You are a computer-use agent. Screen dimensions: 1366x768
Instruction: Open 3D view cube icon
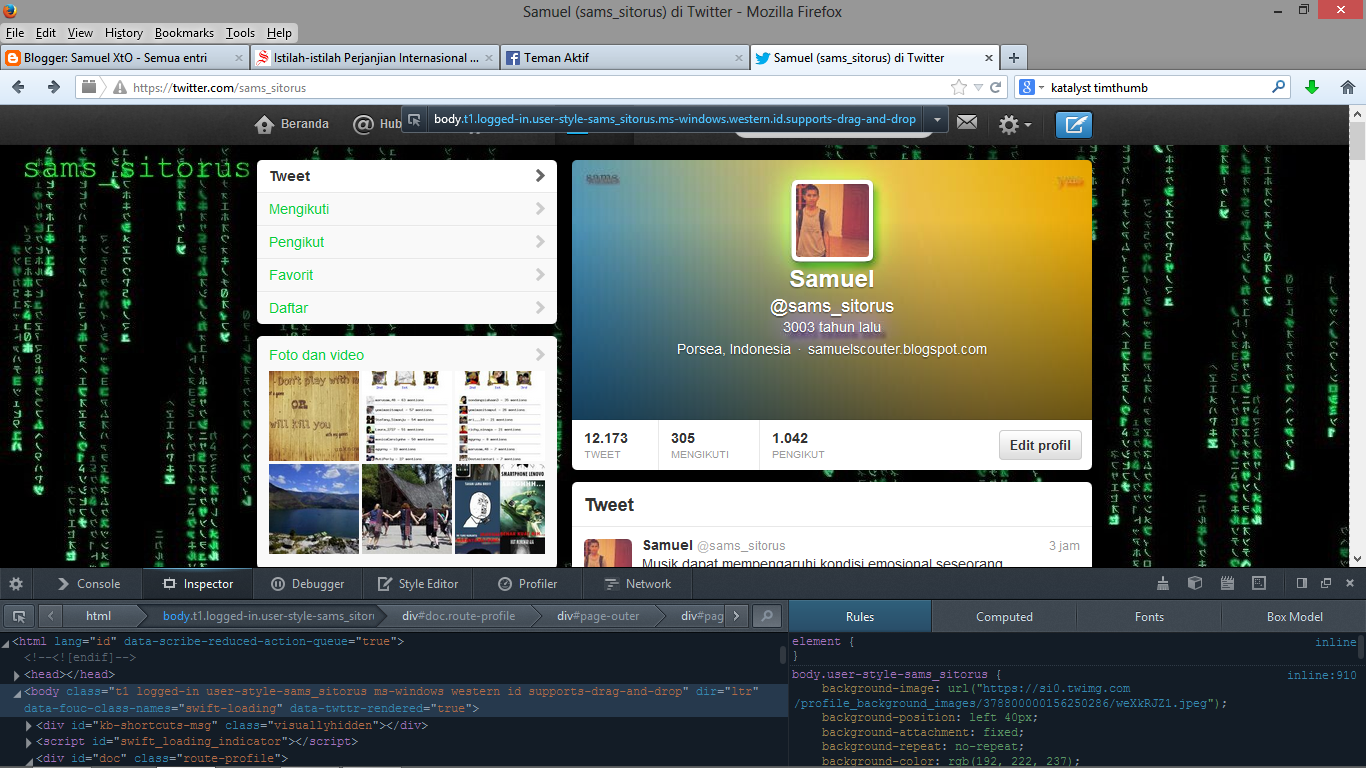point(1194,584)
